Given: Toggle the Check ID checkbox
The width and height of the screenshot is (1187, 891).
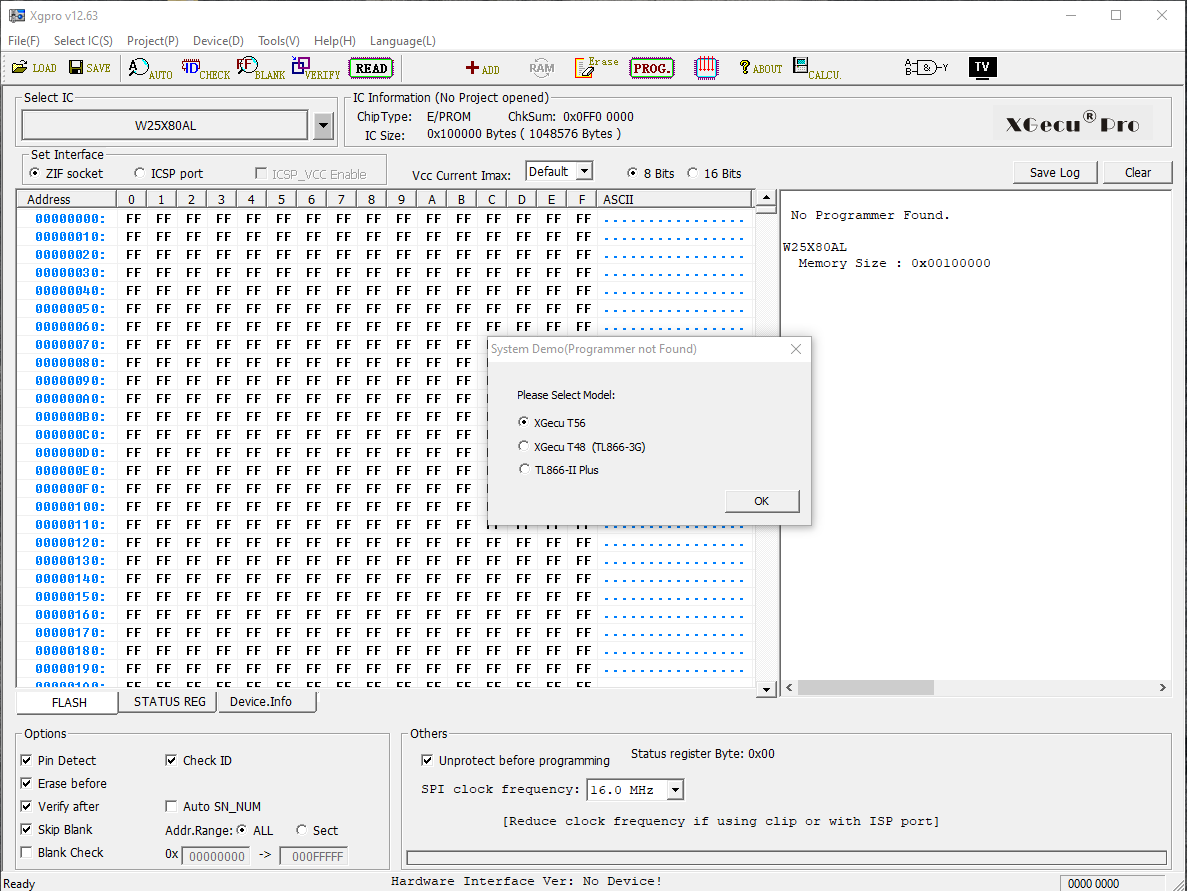Looking at the screenshot, I should click(171, 760).
